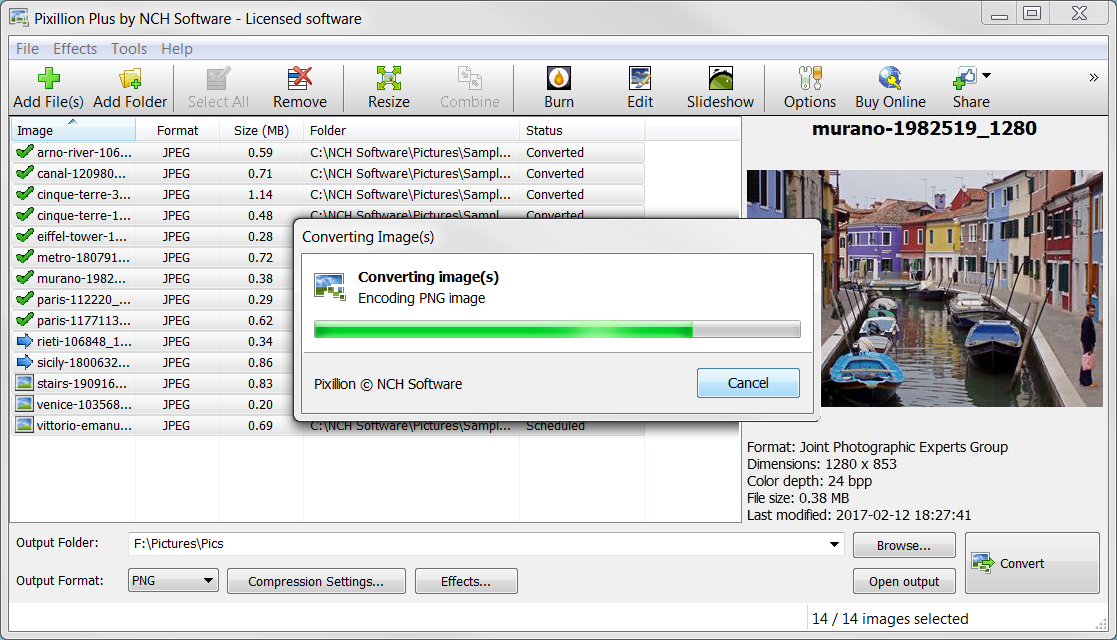Open the Help menu
Viewport: 1117px width, 640px height.
[177, 48]
